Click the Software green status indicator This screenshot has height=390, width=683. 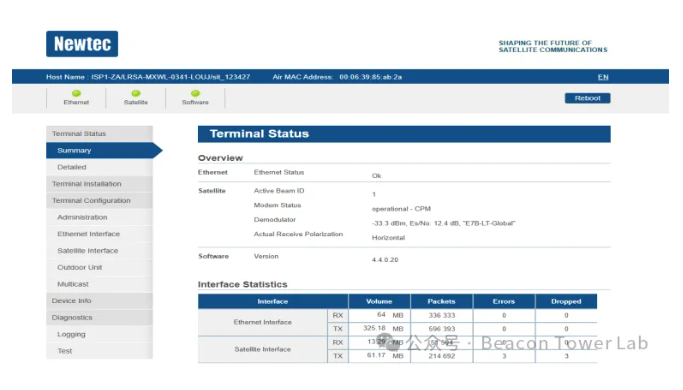[x=196, y=93]
